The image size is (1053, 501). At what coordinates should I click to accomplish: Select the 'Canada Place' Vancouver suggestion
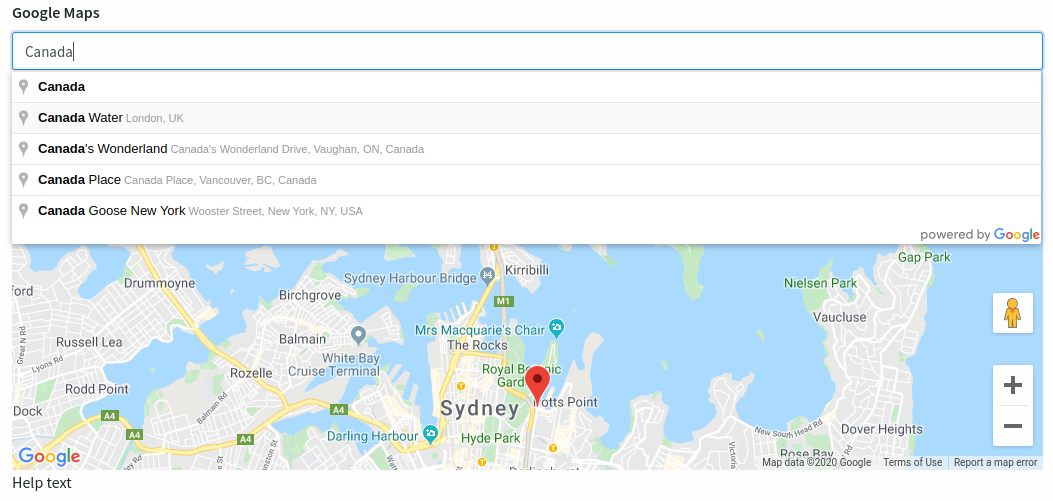pyautogui.click(x=527, y=180)
